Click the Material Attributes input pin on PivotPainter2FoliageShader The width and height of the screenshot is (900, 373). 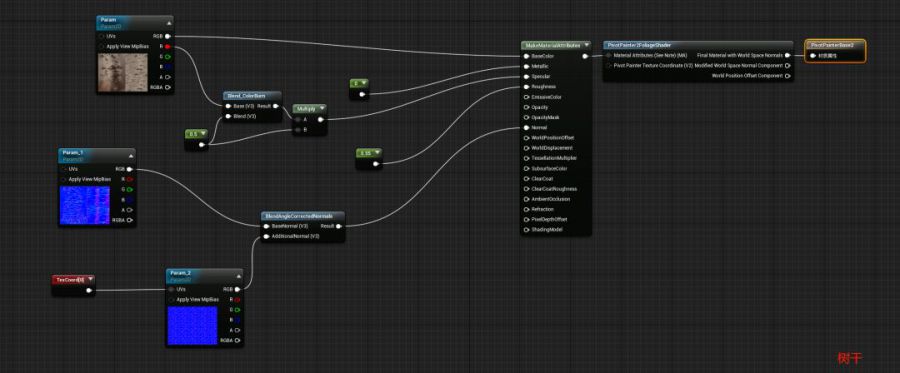click(x=609, y=56)
